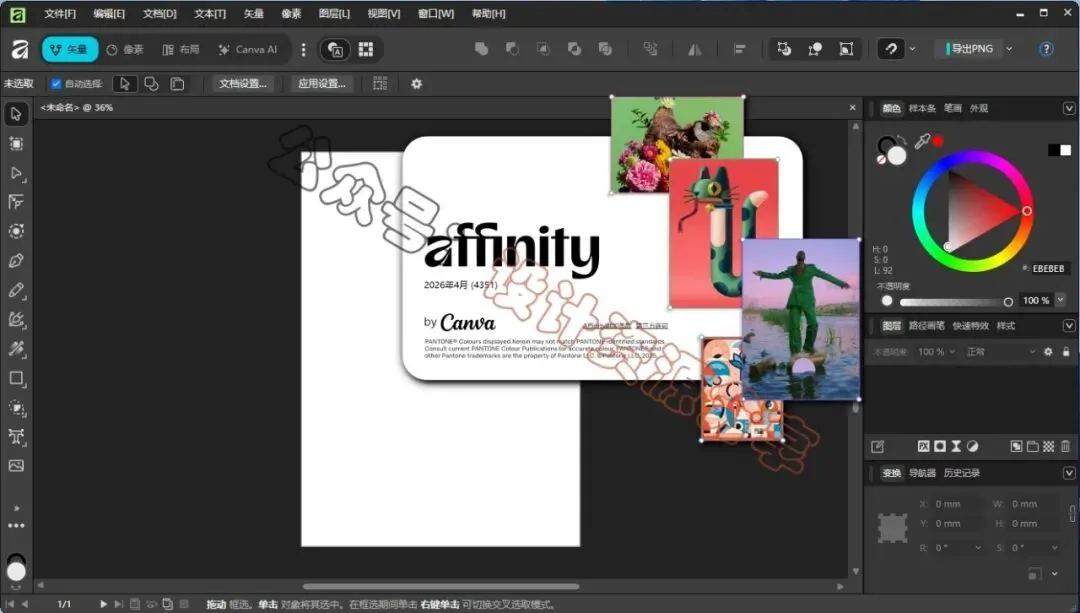Open the more tools ellipsis in left toolbar

tap(16, 526)
